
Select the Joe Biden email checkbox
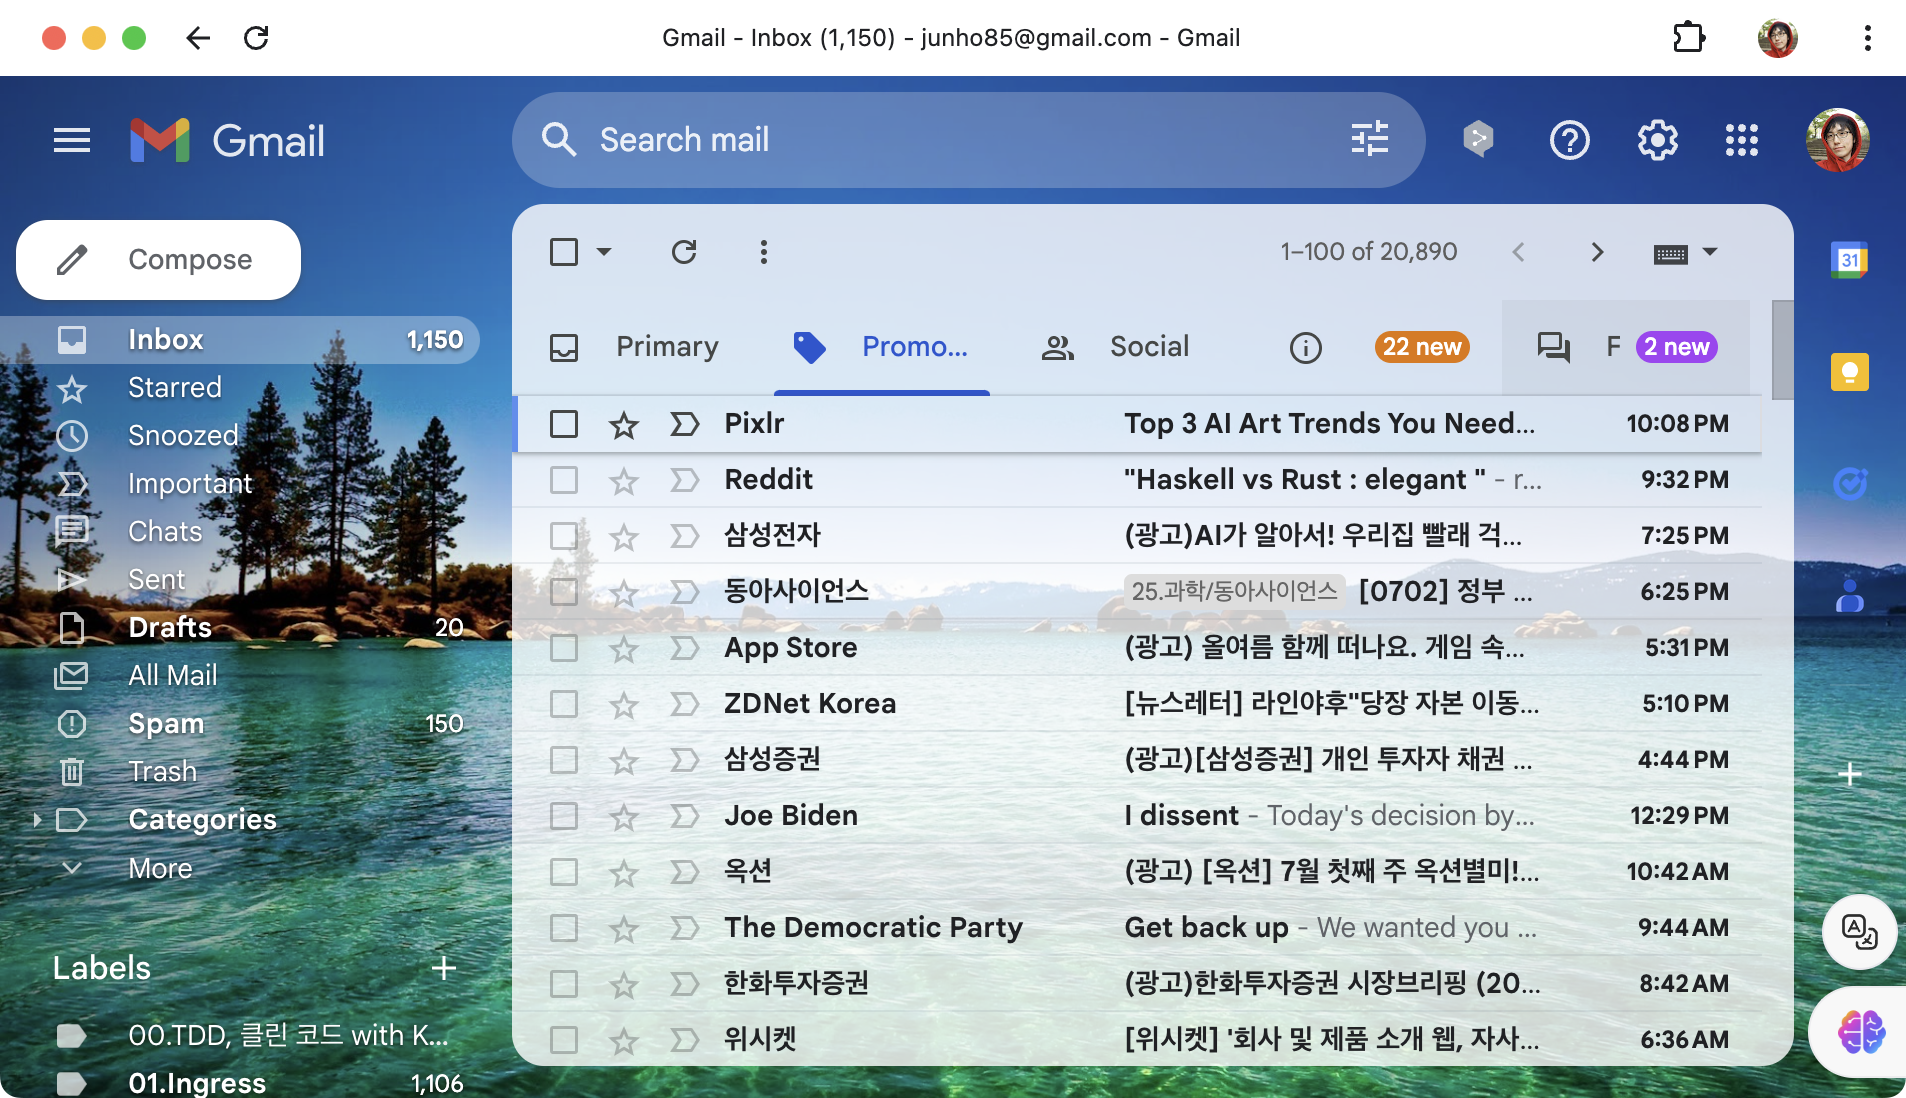click(564, 816)
